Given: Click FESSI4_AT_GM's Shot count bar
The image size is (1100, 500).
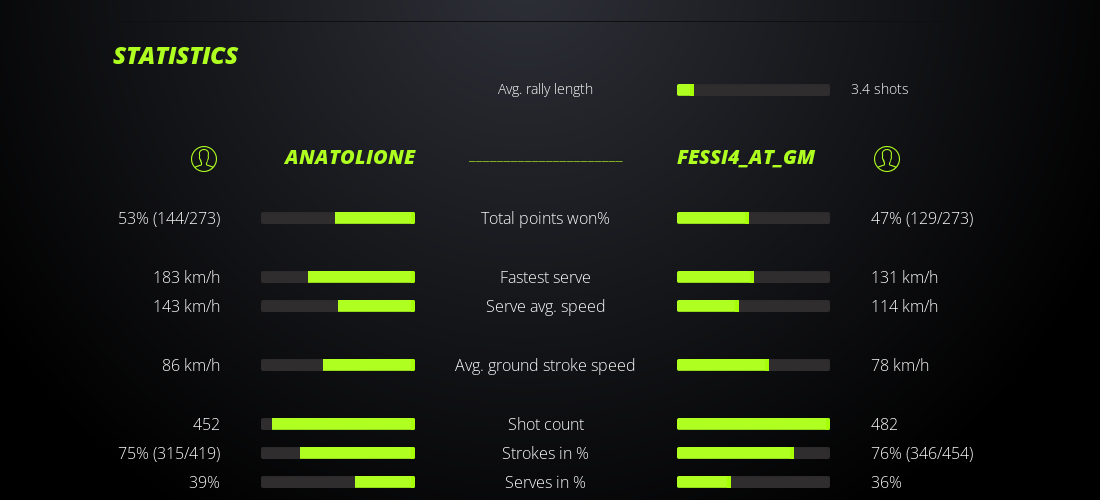Looking at the screenshot, I should coord(753,424).
